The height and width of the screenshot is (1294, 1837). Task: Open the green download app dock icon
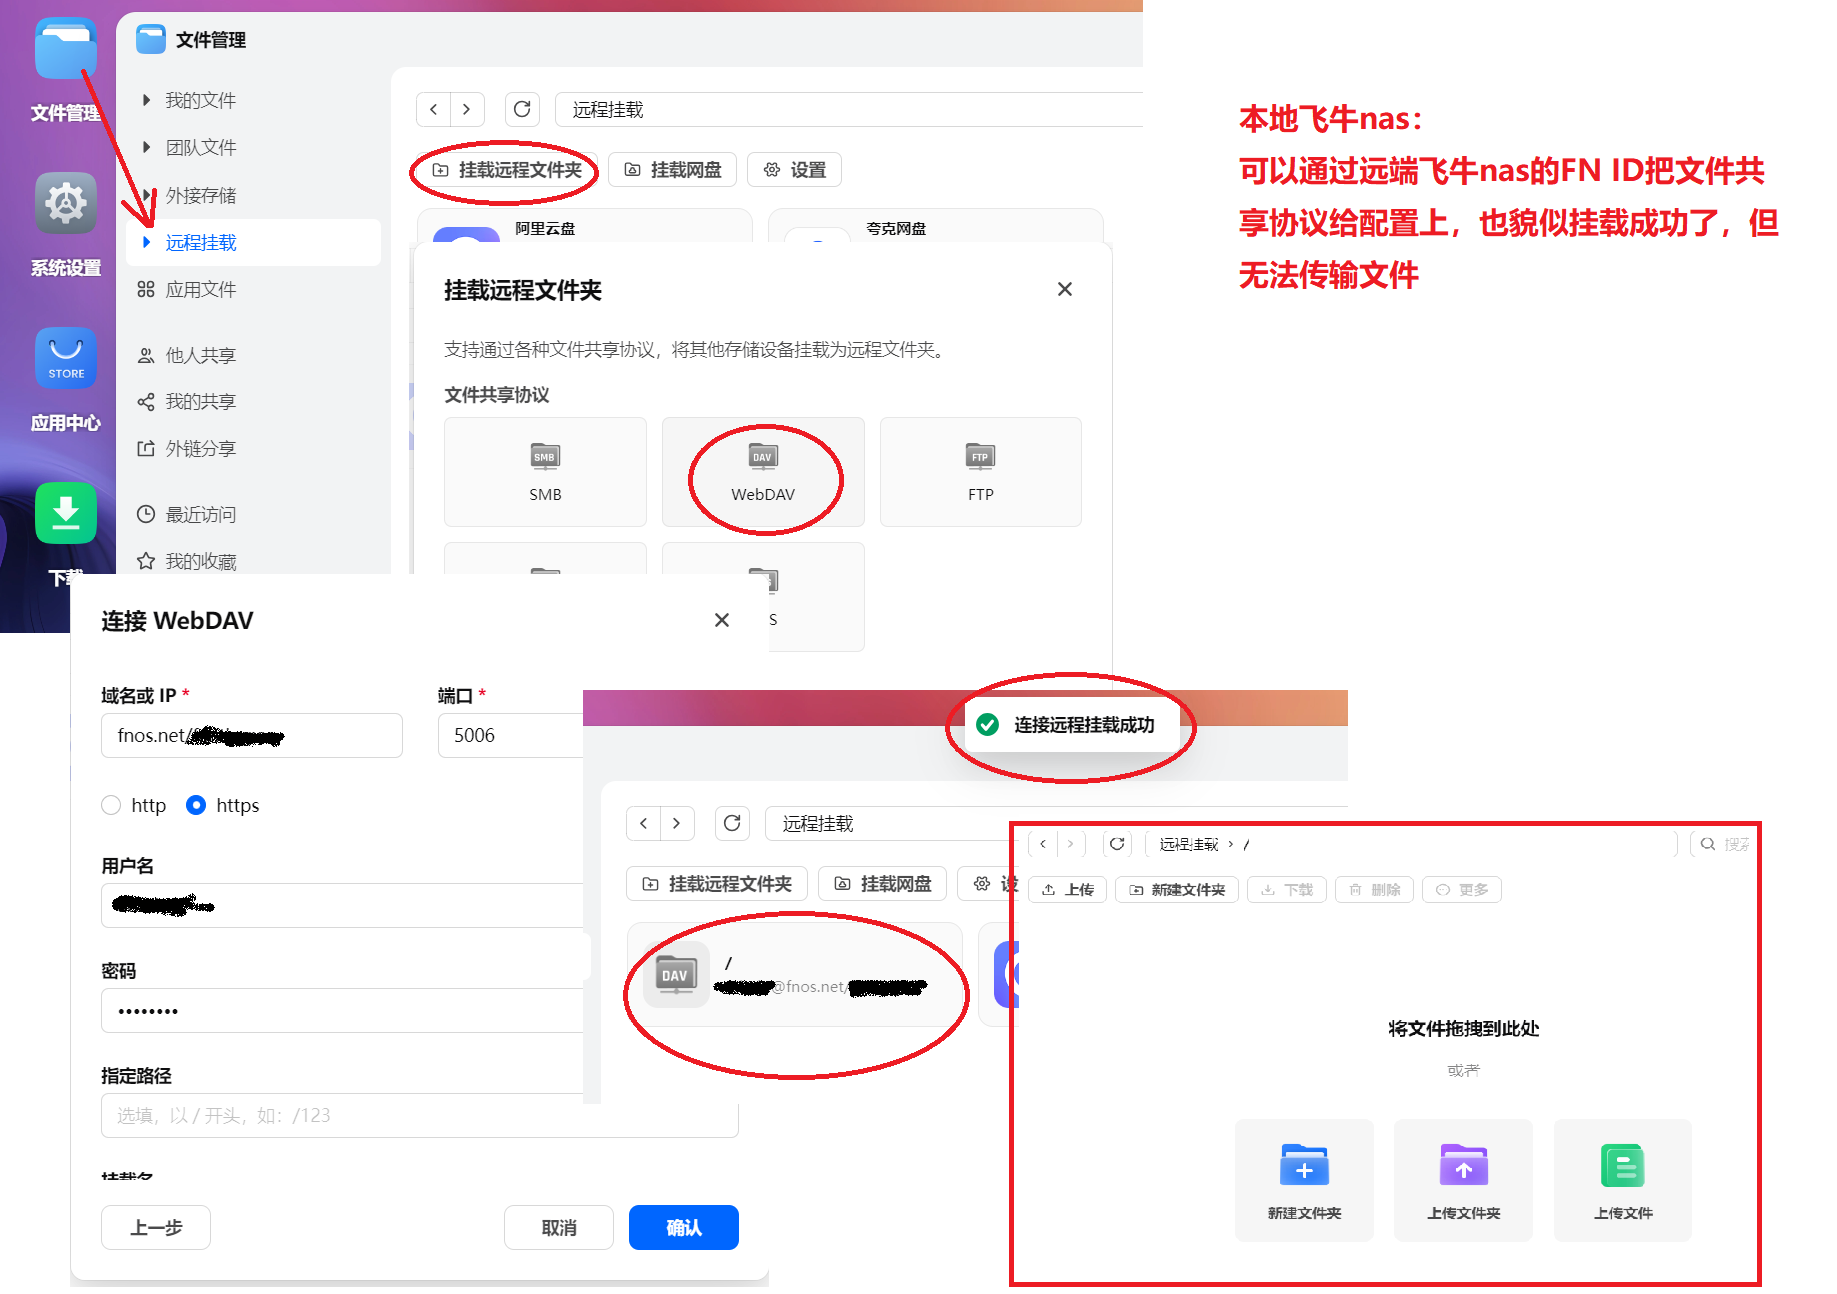tap(66, 513)
